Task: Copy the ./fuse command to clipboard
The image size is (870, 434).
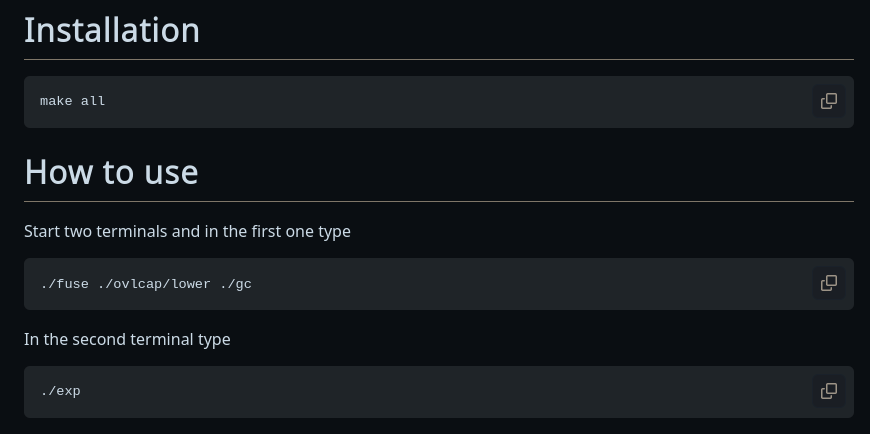Action: point(829,283)
